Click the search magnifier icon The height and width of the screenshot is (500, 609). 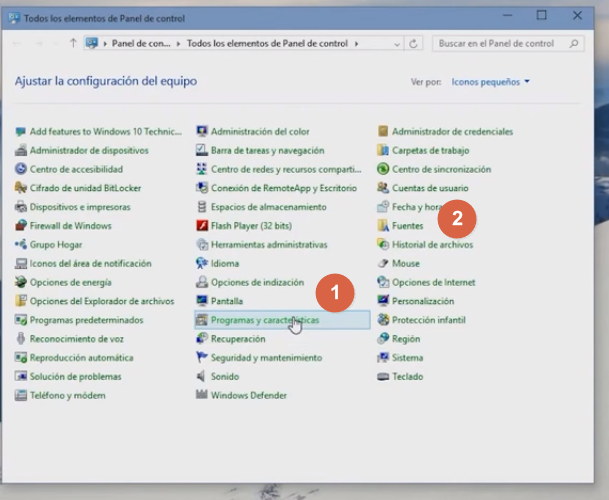pyautogui.click(x=574, y=44)
